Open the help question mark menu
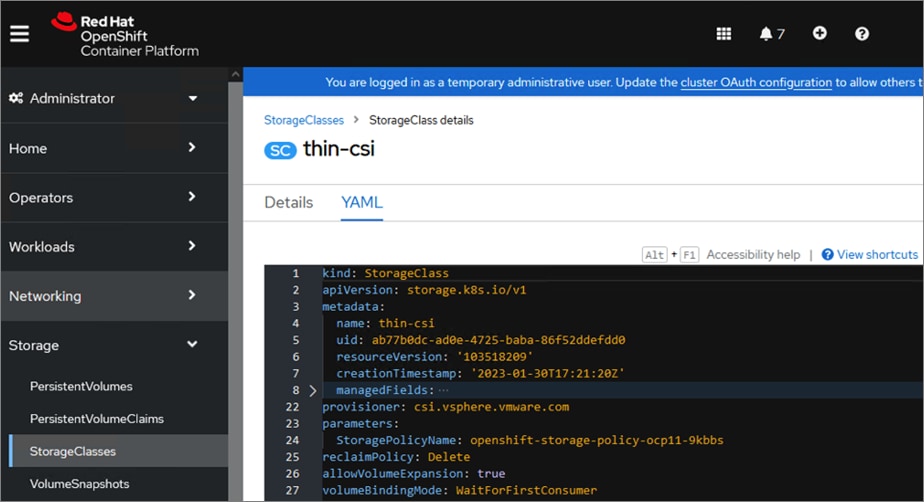 pos(862,34)
